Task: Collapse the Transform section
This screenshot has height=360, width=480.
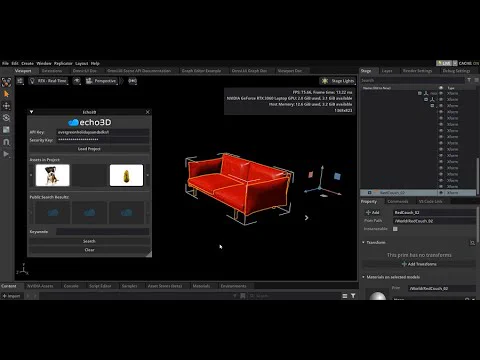Action: pos(363,242)
